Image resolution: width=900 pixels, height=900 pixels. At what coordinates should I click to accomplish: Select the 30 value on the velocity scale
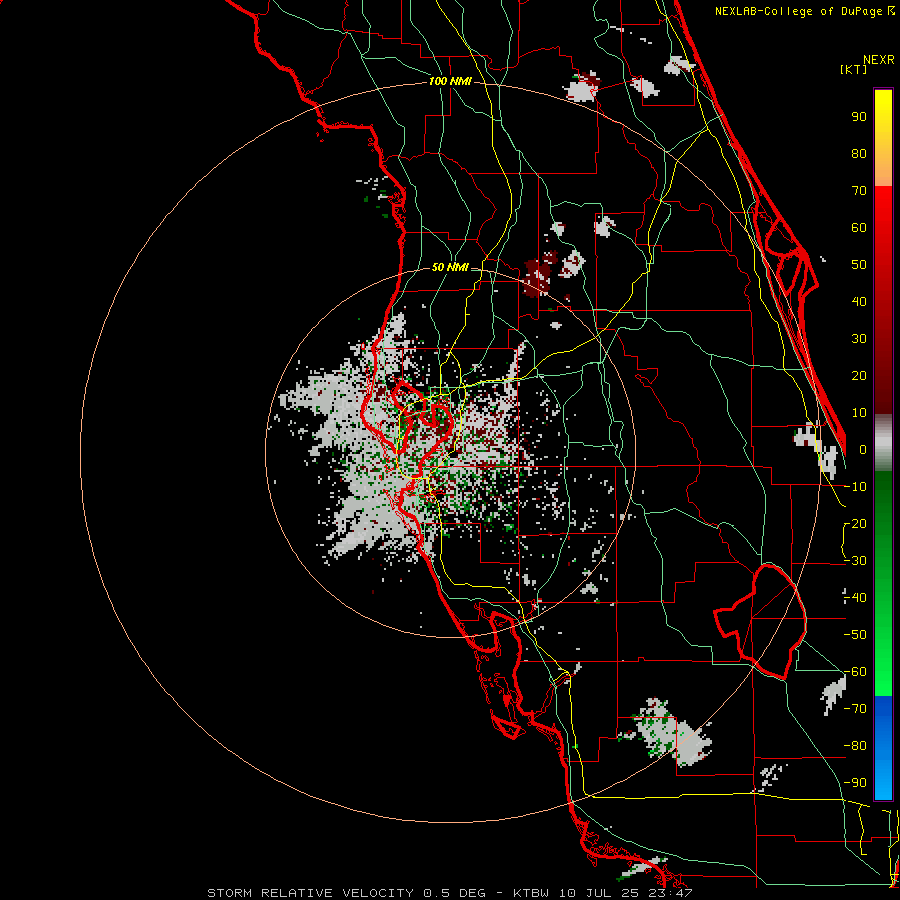859,339
